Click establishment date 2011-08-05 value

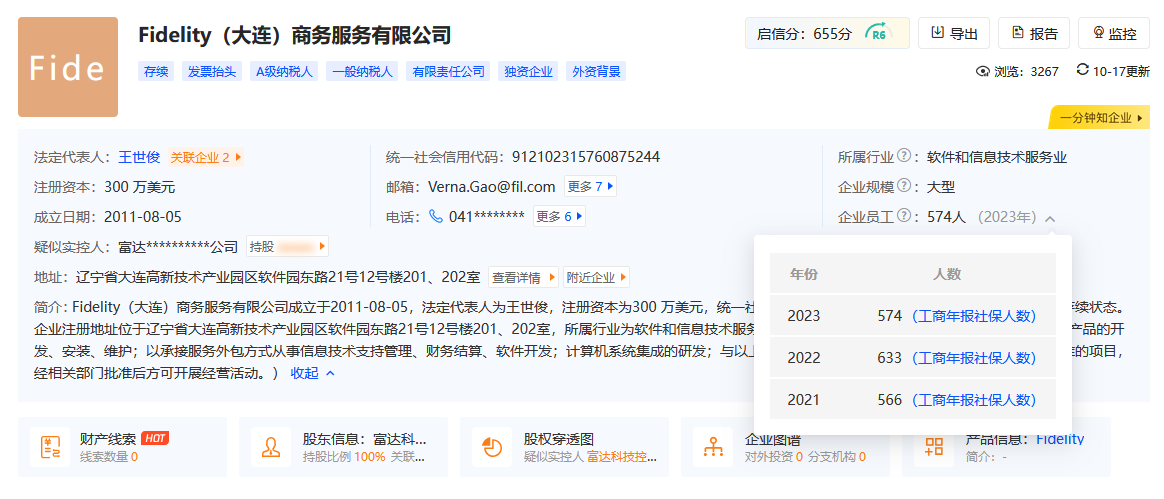pyautogui.click(x=143, y=217)
